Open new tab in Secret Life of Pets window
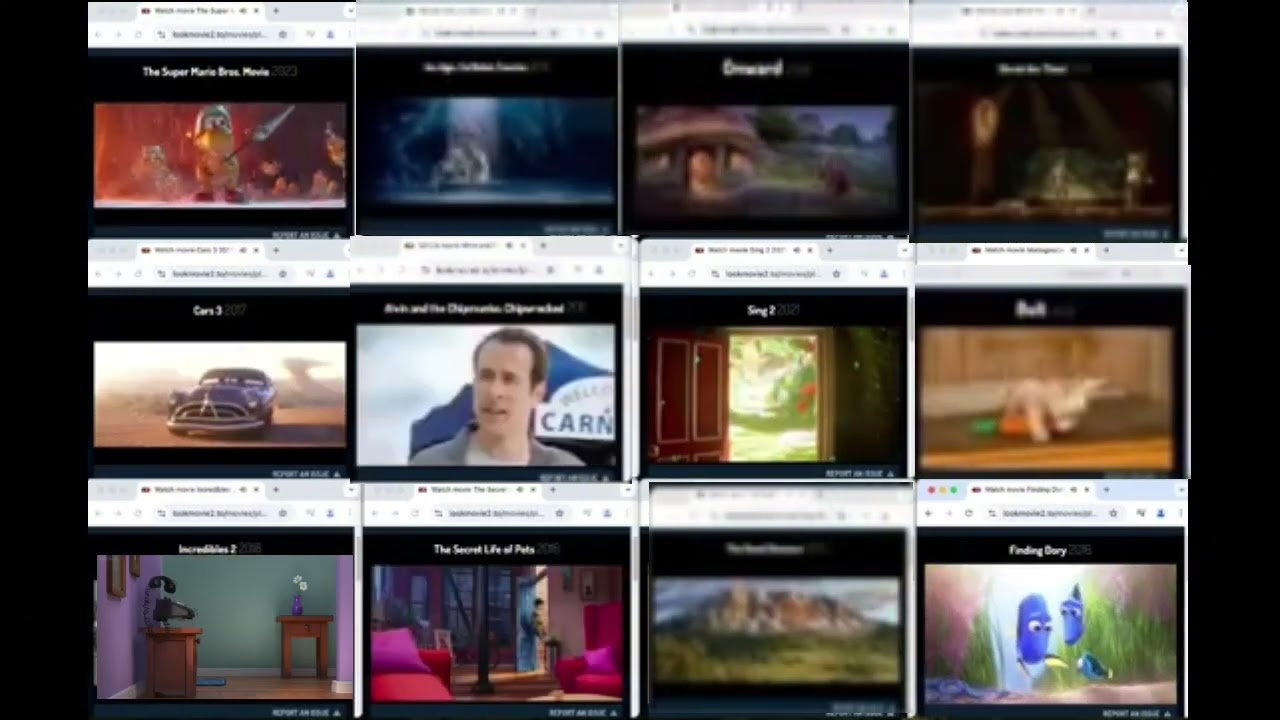 552,490
